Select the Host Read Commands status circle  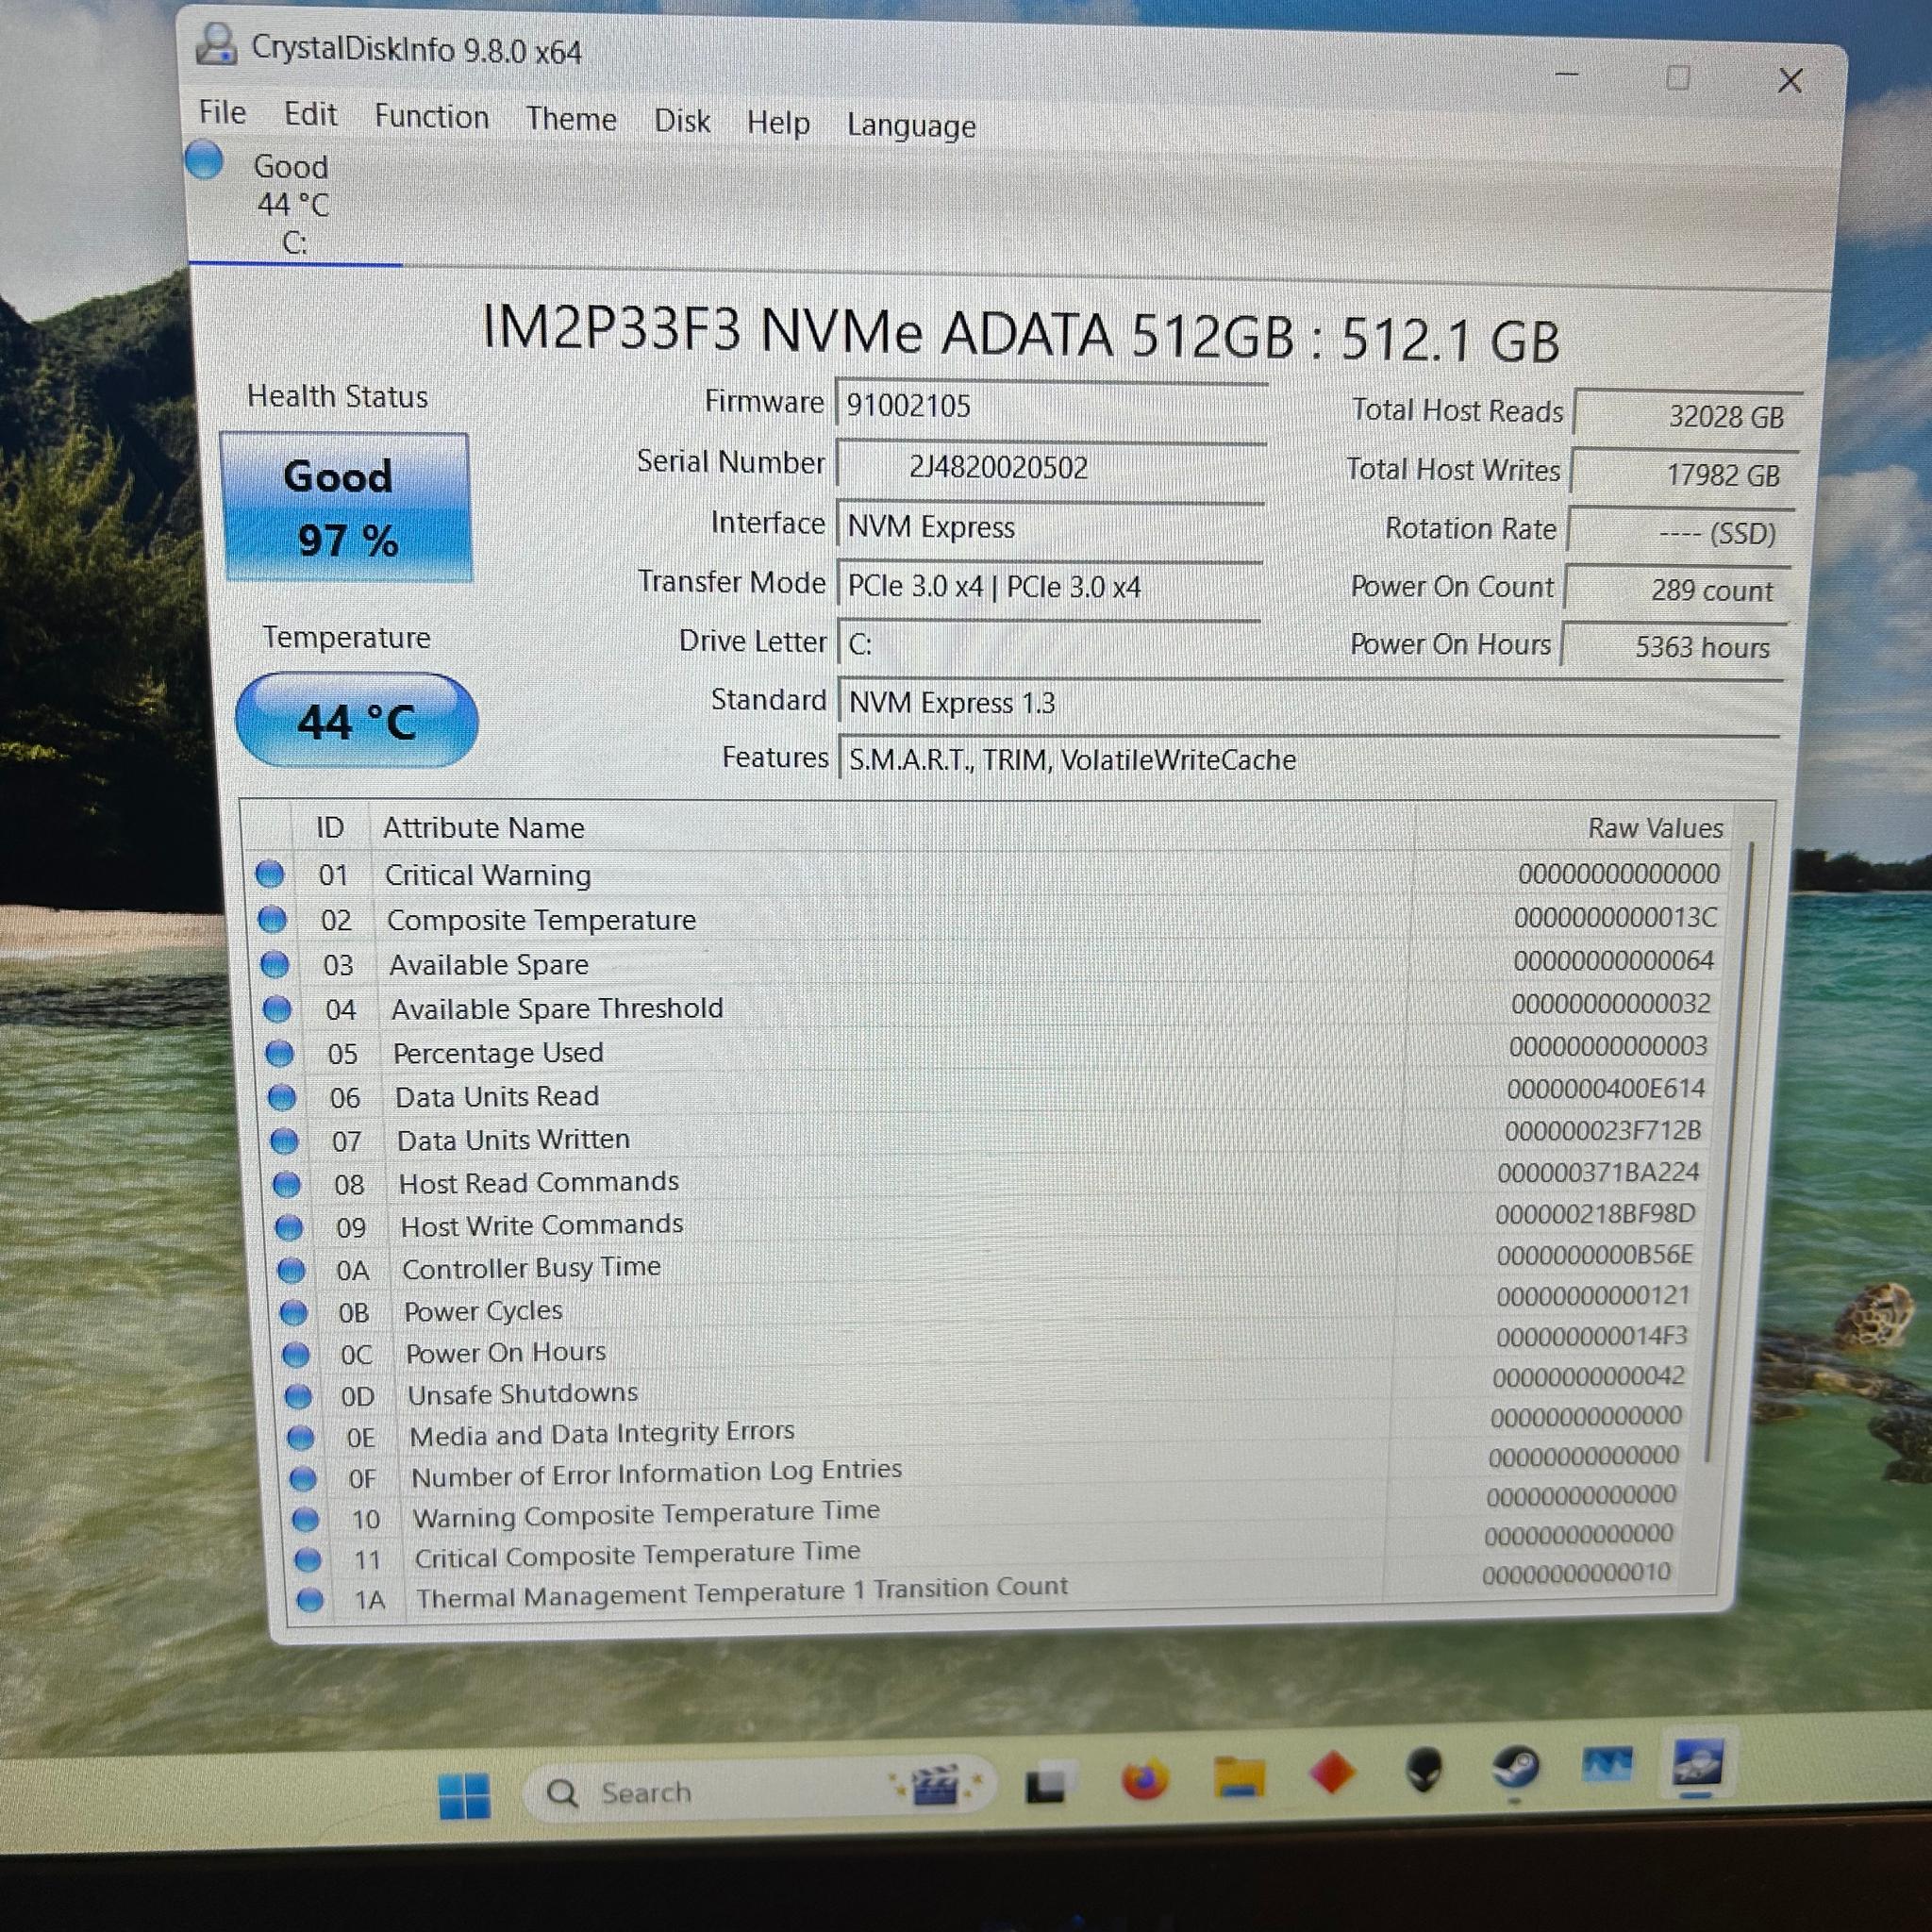pyautogui.click(x=287, y=1185)
